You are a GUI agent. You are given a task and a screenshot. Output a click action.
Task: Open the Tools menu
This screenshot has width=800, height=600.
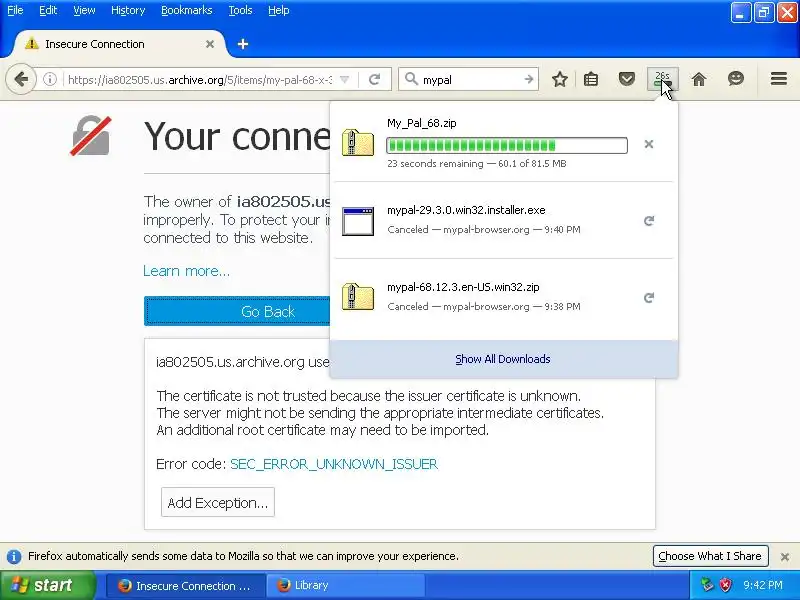[x=240, y=10]
